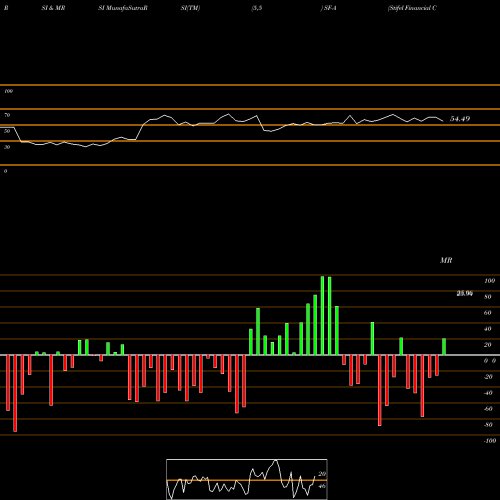Screen dimensions: 500x500
Task: Click the 'SI(TM)' header label
Action: click(x=190, y=8)
